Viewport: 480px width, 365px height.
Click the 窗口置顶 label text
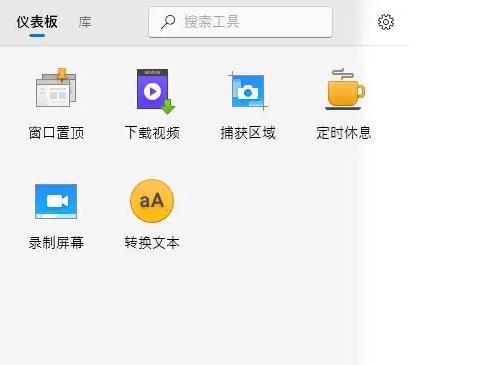pyautogui.click(x=56, y=133)
